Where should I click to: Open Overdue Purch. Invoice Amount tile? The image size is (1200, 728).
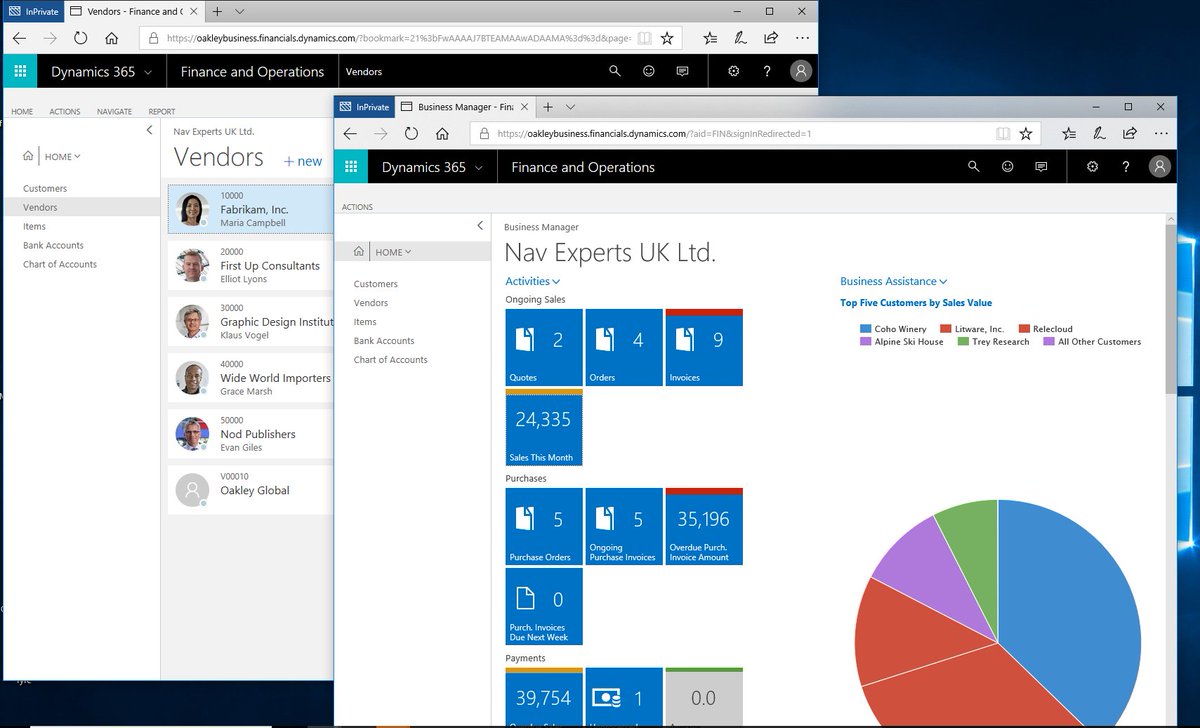pos(704,527)
